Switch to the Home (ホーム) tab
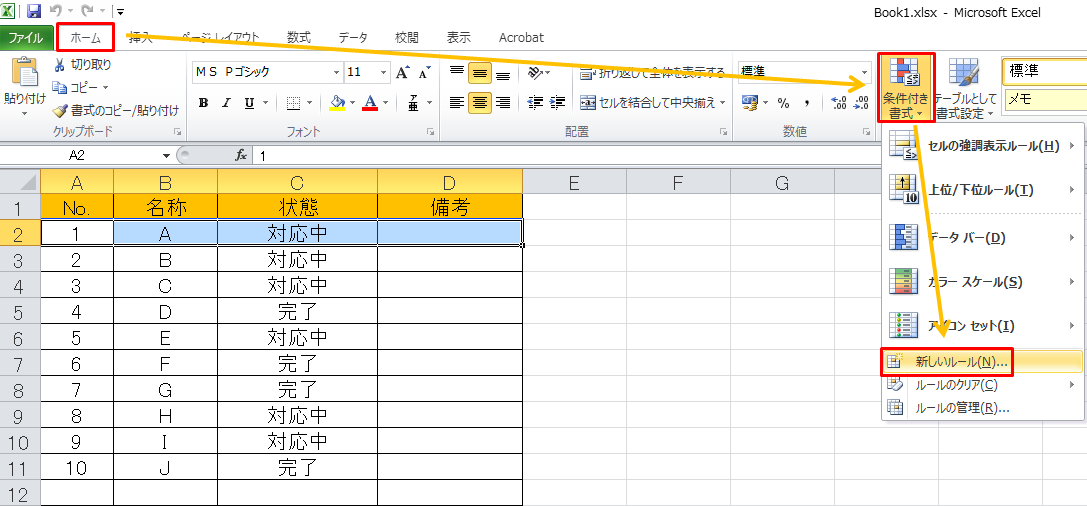Image resolution: width=1087 pixels, height=506 pixels. pyautogui.click(x=85, y=38)
